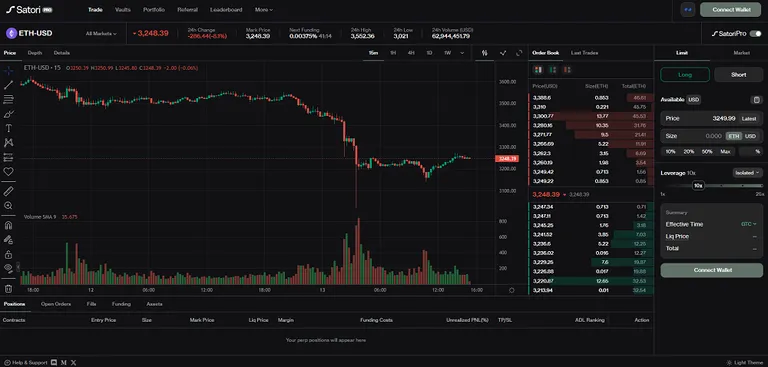The height and width of the screenshot is (367, 768).
Task: Switch to the Depth chart tab
Action: pos(35,53)
